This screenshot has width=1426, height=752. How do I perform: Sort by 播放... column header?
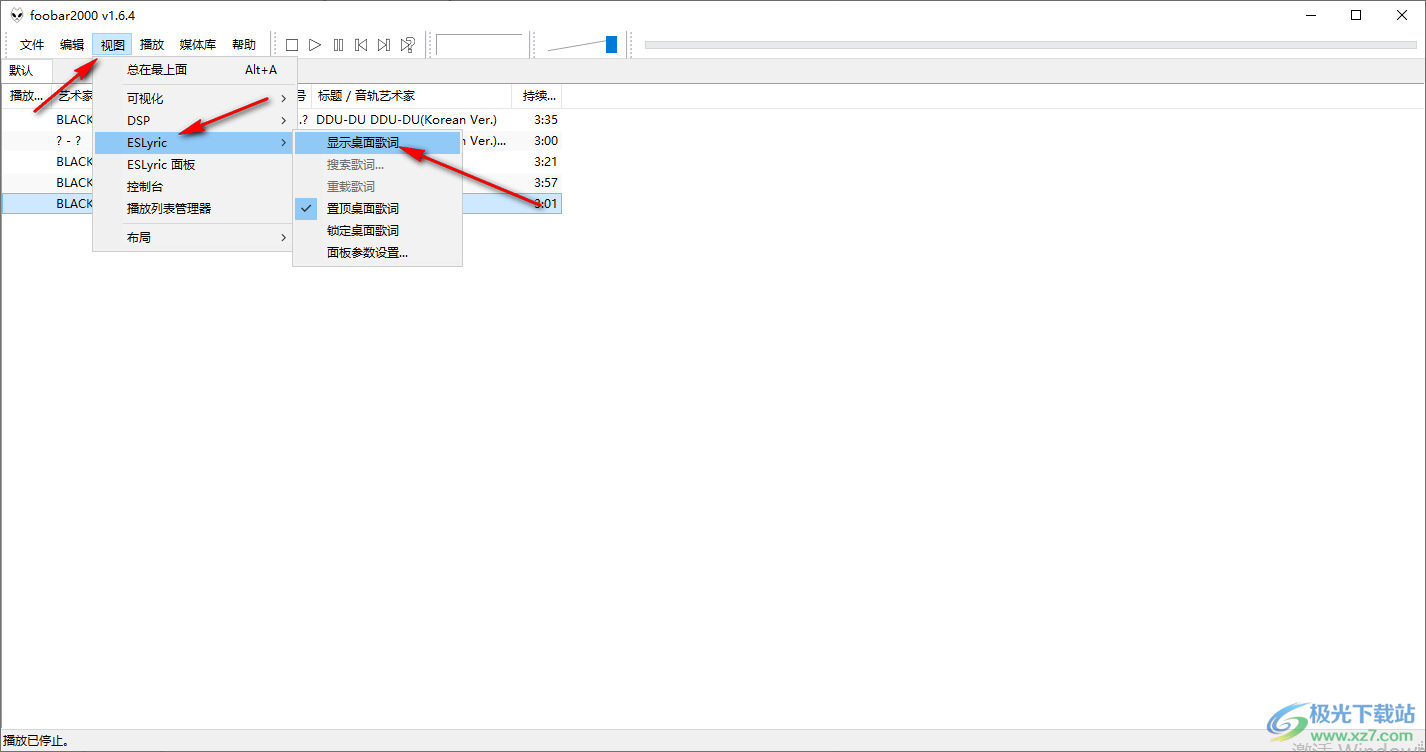click(x=26, y=96)
